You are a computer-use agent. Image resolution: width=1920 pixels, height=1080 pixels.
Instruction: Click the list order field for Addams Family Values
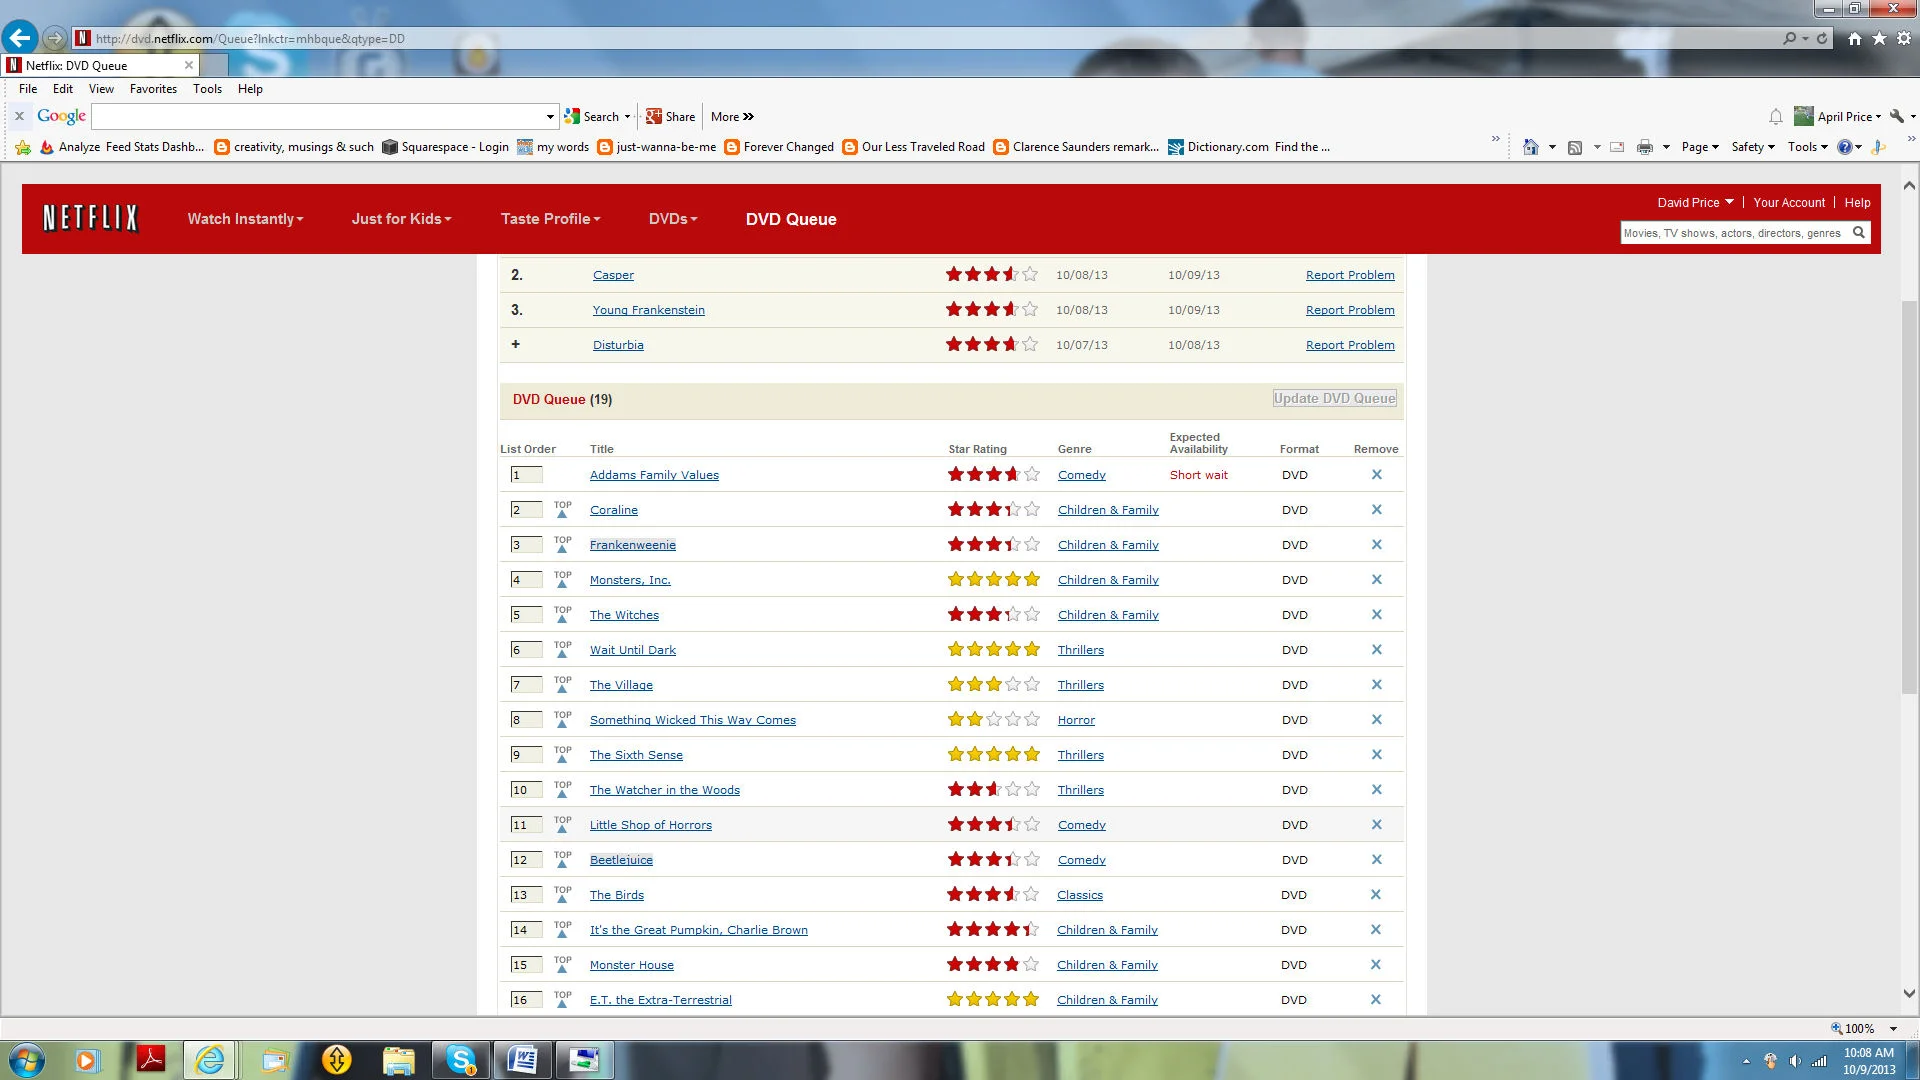526,475
